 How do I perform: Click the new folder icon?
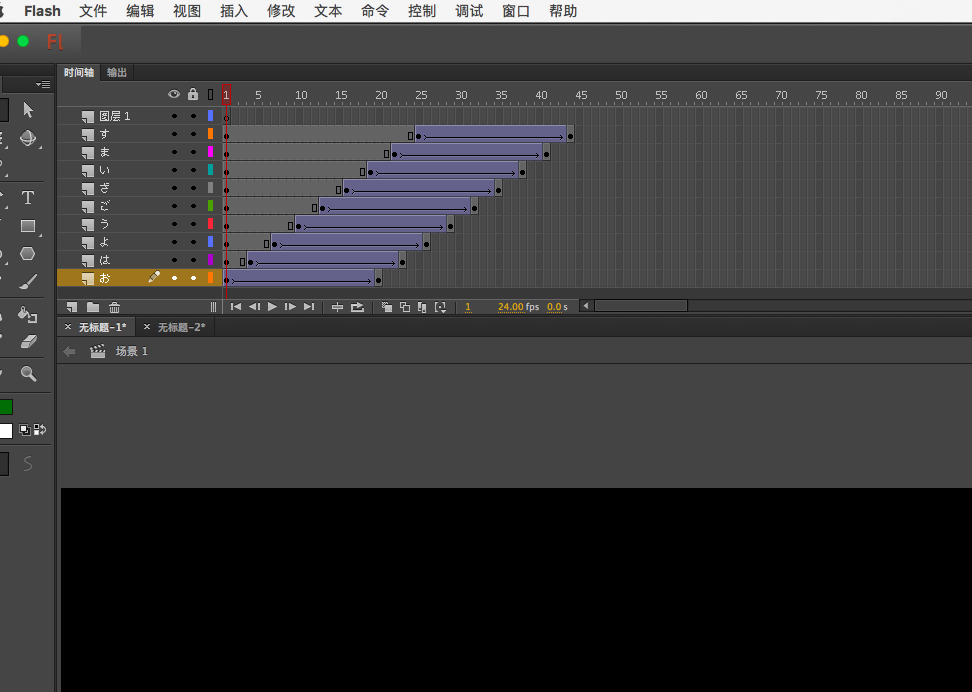[93, 307]
